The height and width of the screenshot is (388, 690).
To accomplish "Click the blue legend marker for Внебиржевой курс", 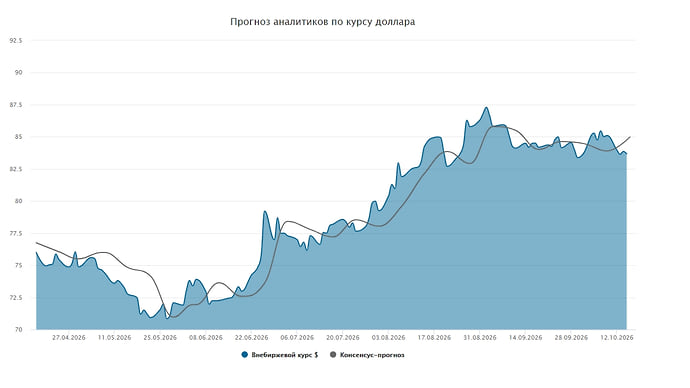I will 245,355.
